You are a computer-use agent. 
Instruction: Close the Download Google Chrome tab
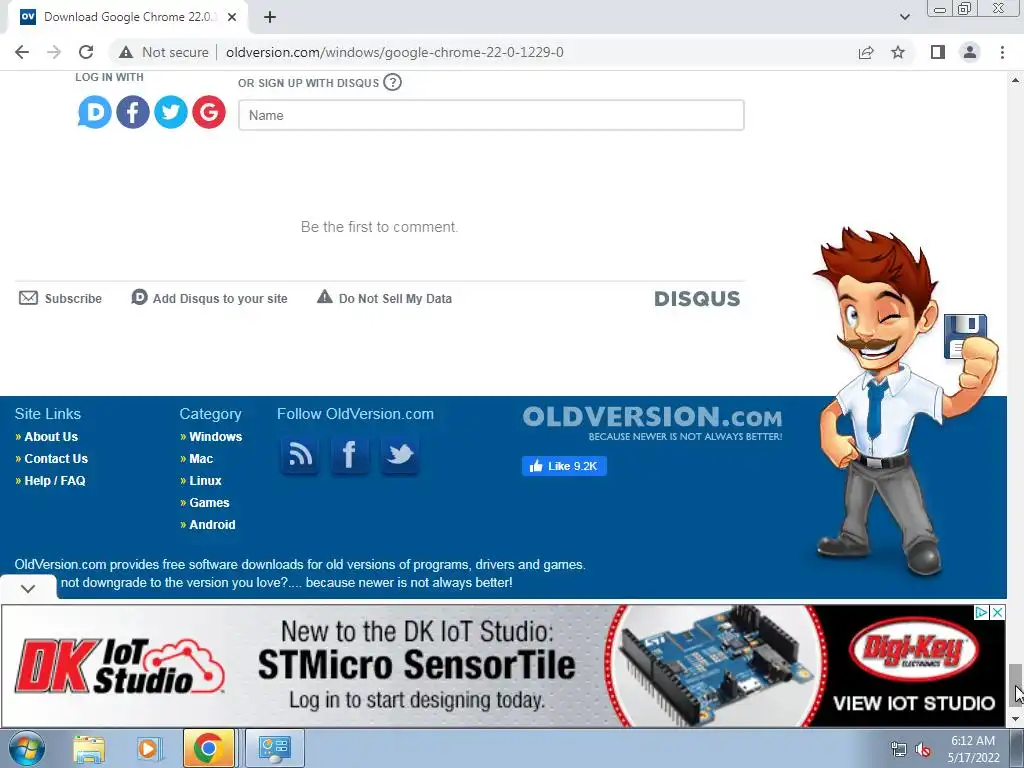(x=232, y=17)
